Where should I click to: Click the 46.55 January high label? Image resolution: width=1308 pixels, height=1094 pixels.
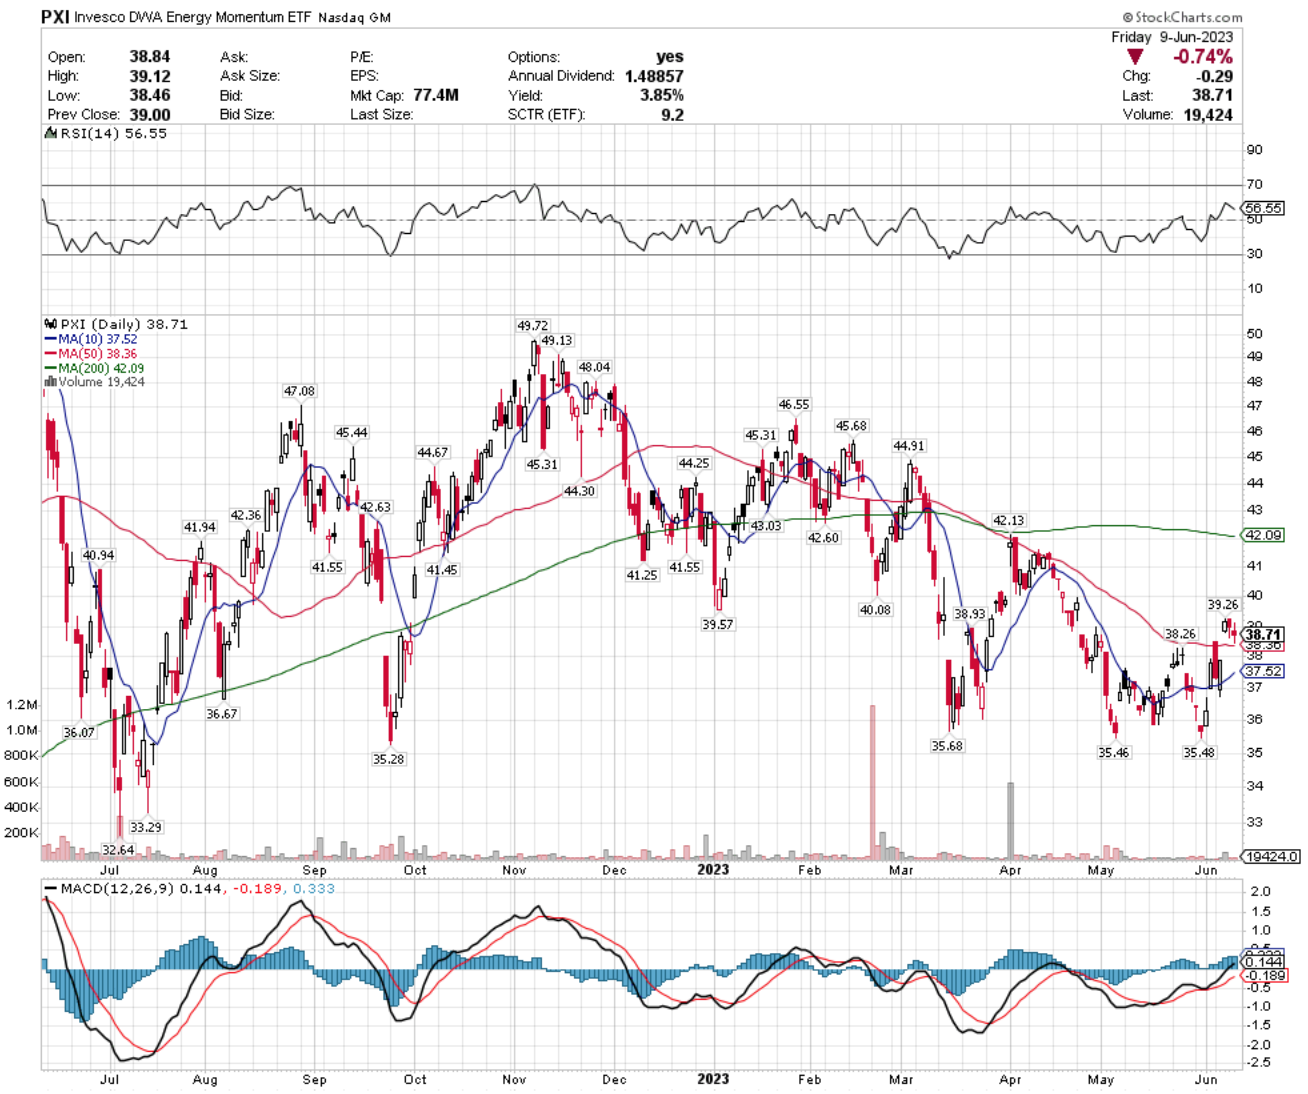point(794,404)
